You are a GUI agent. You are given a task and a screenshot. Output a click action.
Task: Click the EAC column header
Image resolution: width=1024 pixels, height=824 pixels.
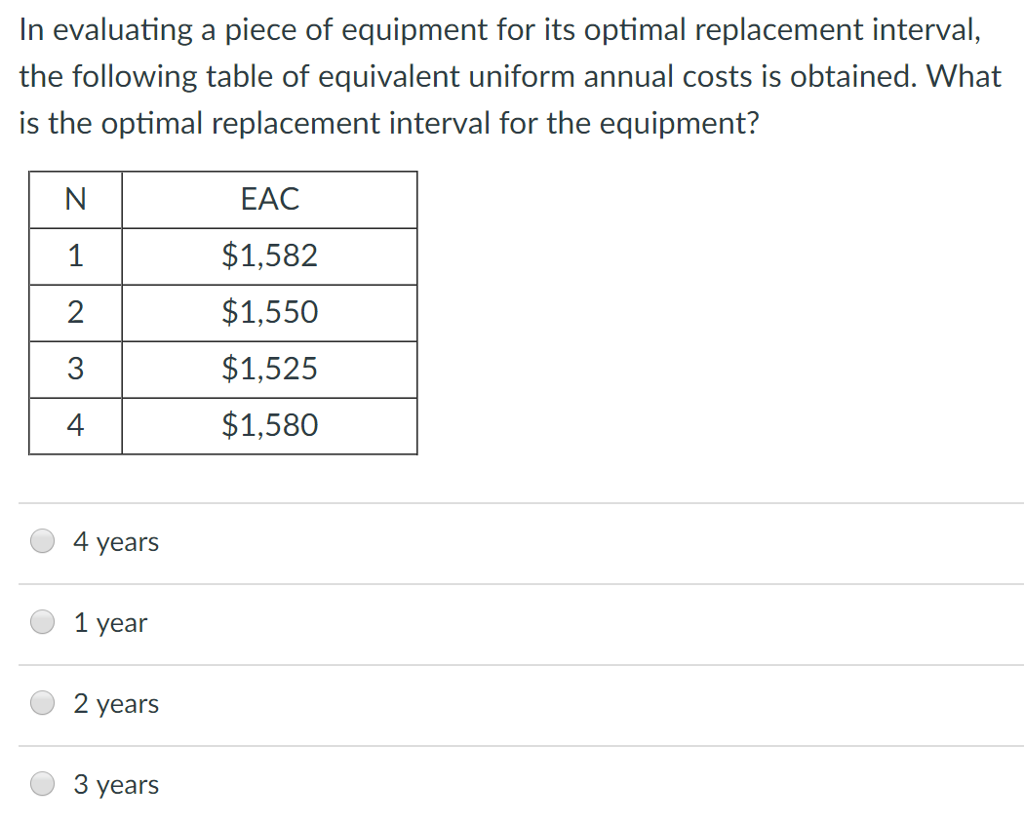click(x=269, y=199)
